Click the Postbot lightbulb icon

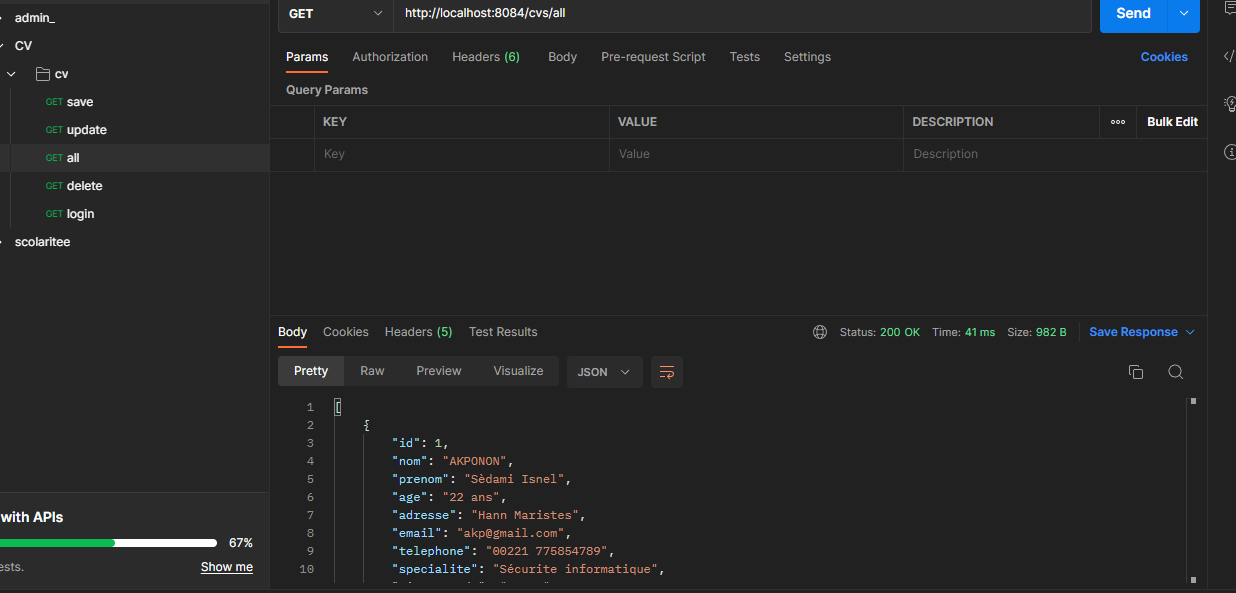1230,104
